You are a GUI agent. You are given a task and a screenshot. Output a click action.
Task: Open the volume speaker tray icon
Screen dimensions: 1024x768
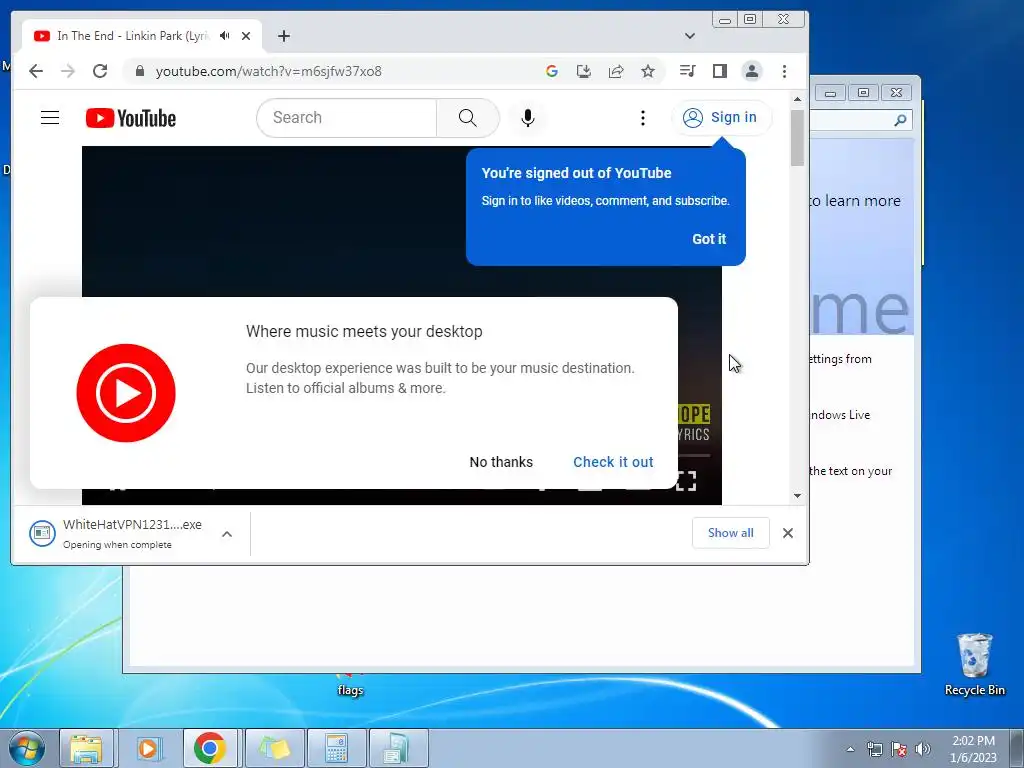tap(923, 749)
